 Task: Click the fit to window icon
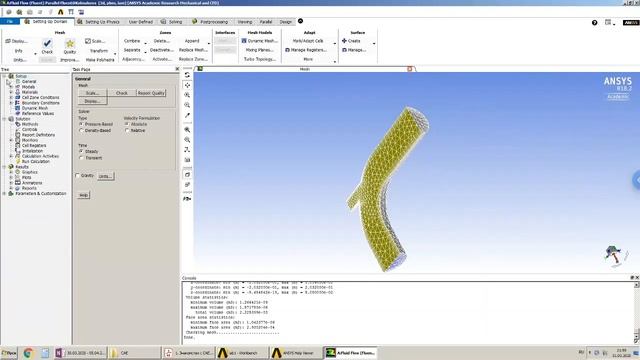point(187,130)
